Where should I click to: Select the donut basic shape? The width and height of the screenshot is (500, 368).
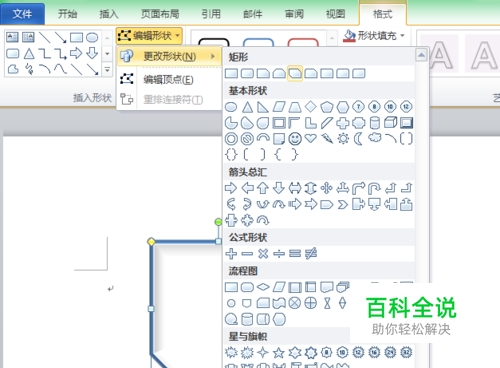(231, 139)
